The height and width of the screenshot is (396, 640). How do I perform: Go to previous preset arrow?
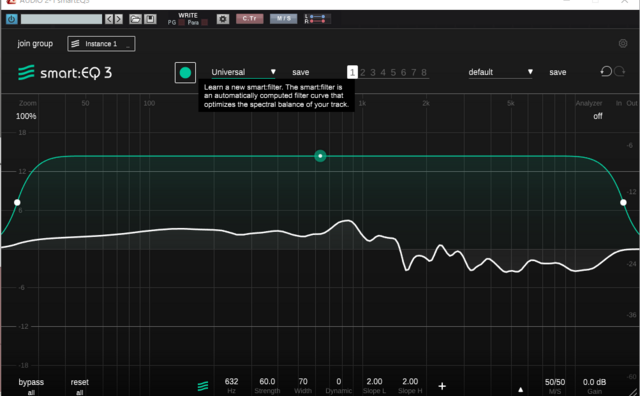[x=109, y=19]
